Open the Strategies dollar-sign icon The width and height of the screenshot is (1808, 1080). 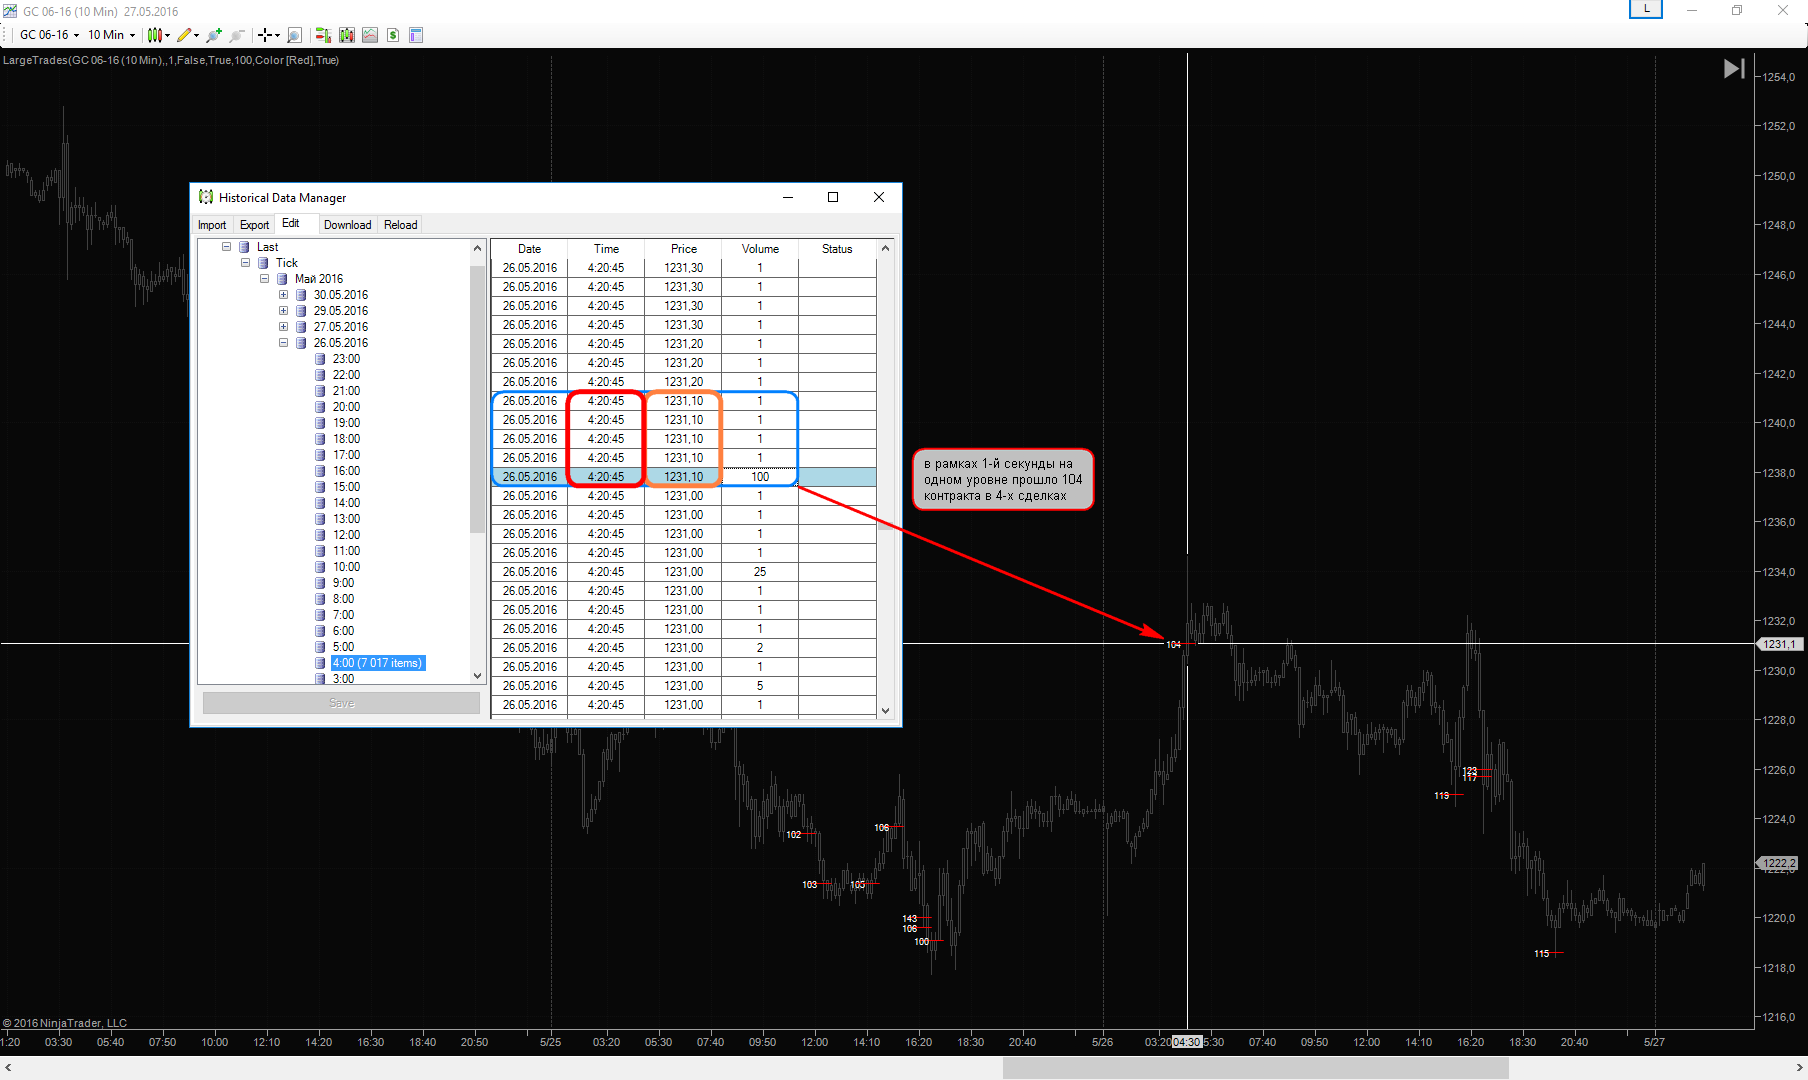[x=393, y=35]
